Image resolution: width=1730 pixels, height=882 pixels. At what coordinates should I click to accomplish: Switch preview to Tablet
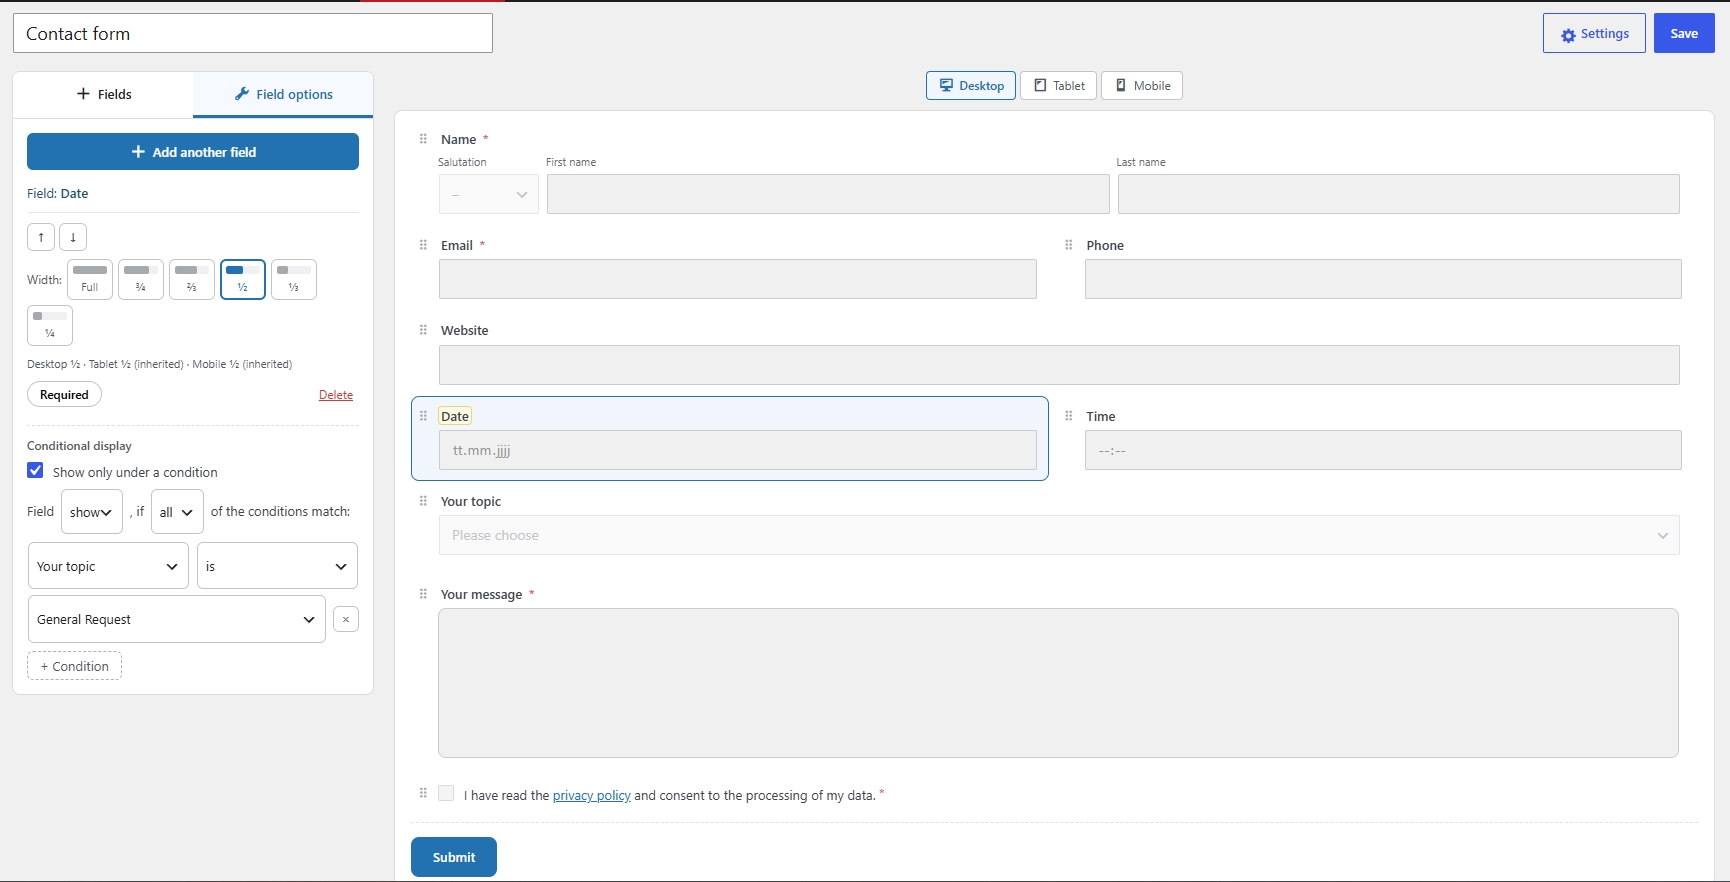coord(1059,86)
